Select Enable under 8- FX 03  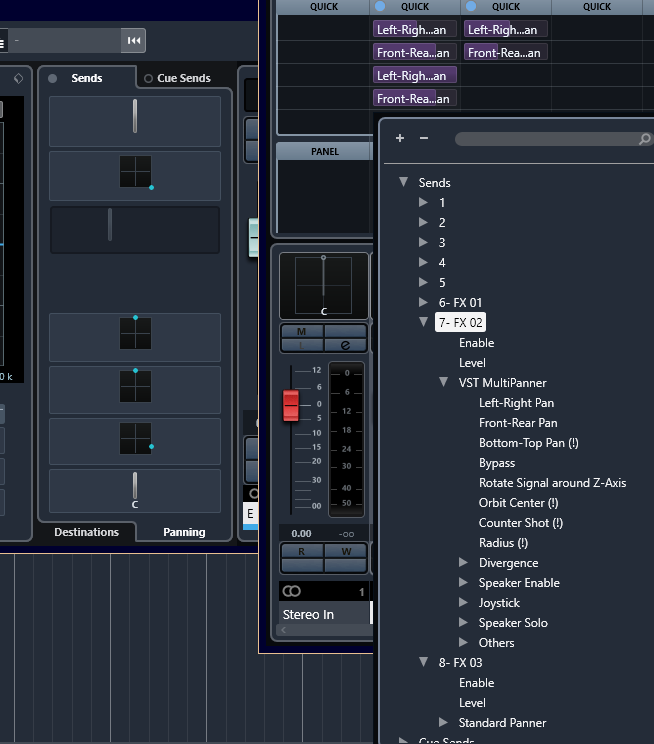coord(476,683)
